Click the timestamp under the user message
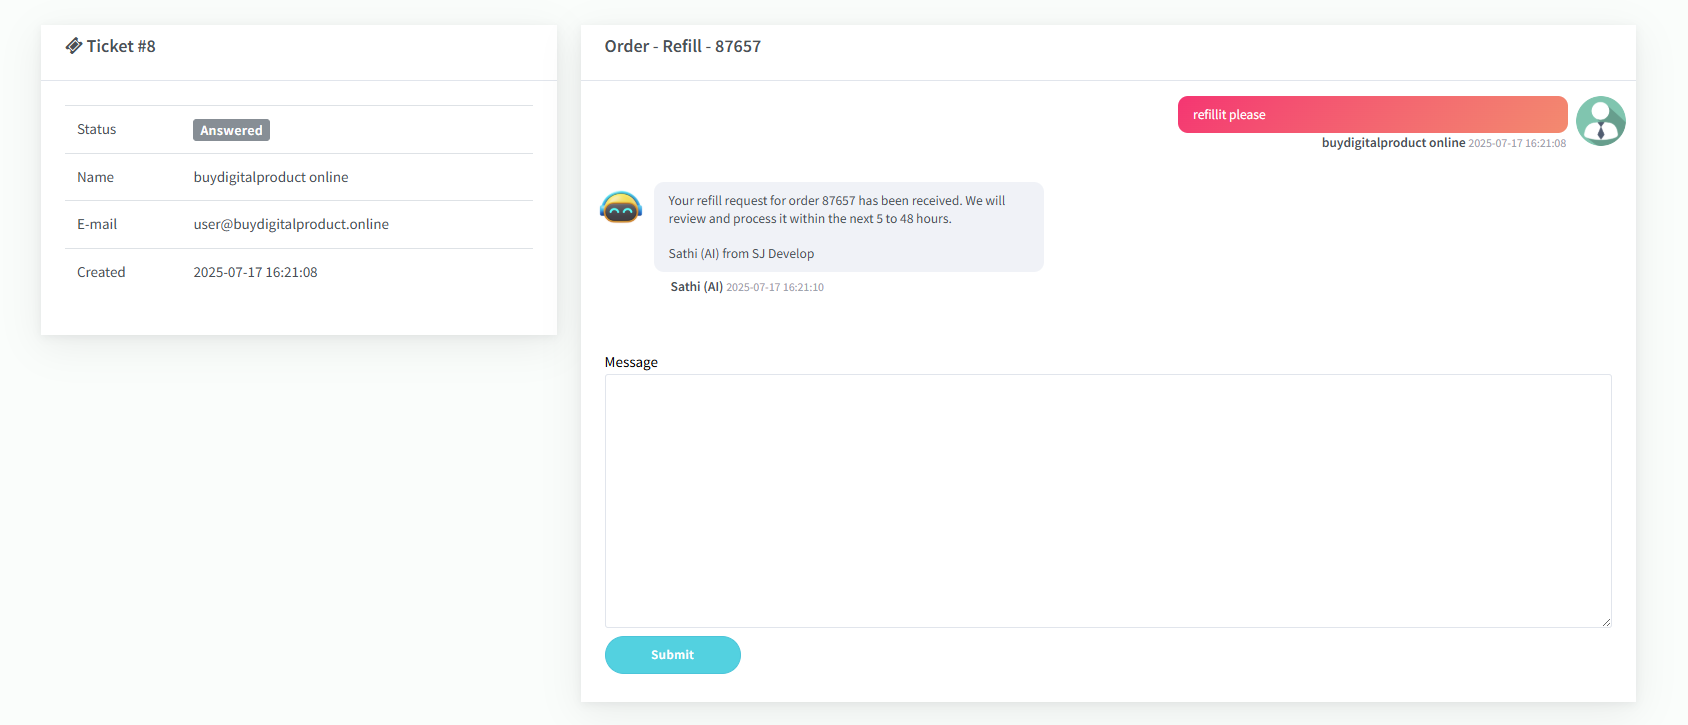Viewport: 1688px width, 725px height. (1517, 144)
